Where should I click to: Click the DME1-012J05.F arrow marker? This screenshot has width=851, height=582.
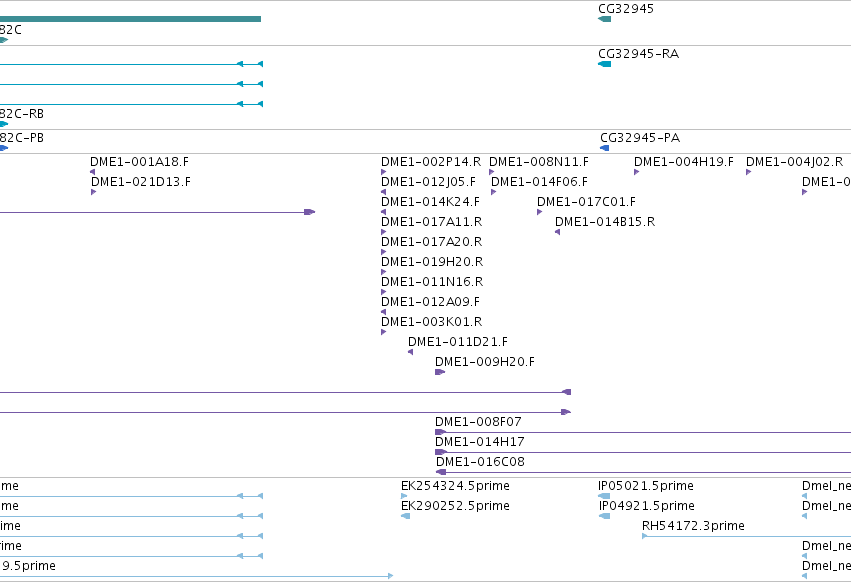tap(384, 192)
